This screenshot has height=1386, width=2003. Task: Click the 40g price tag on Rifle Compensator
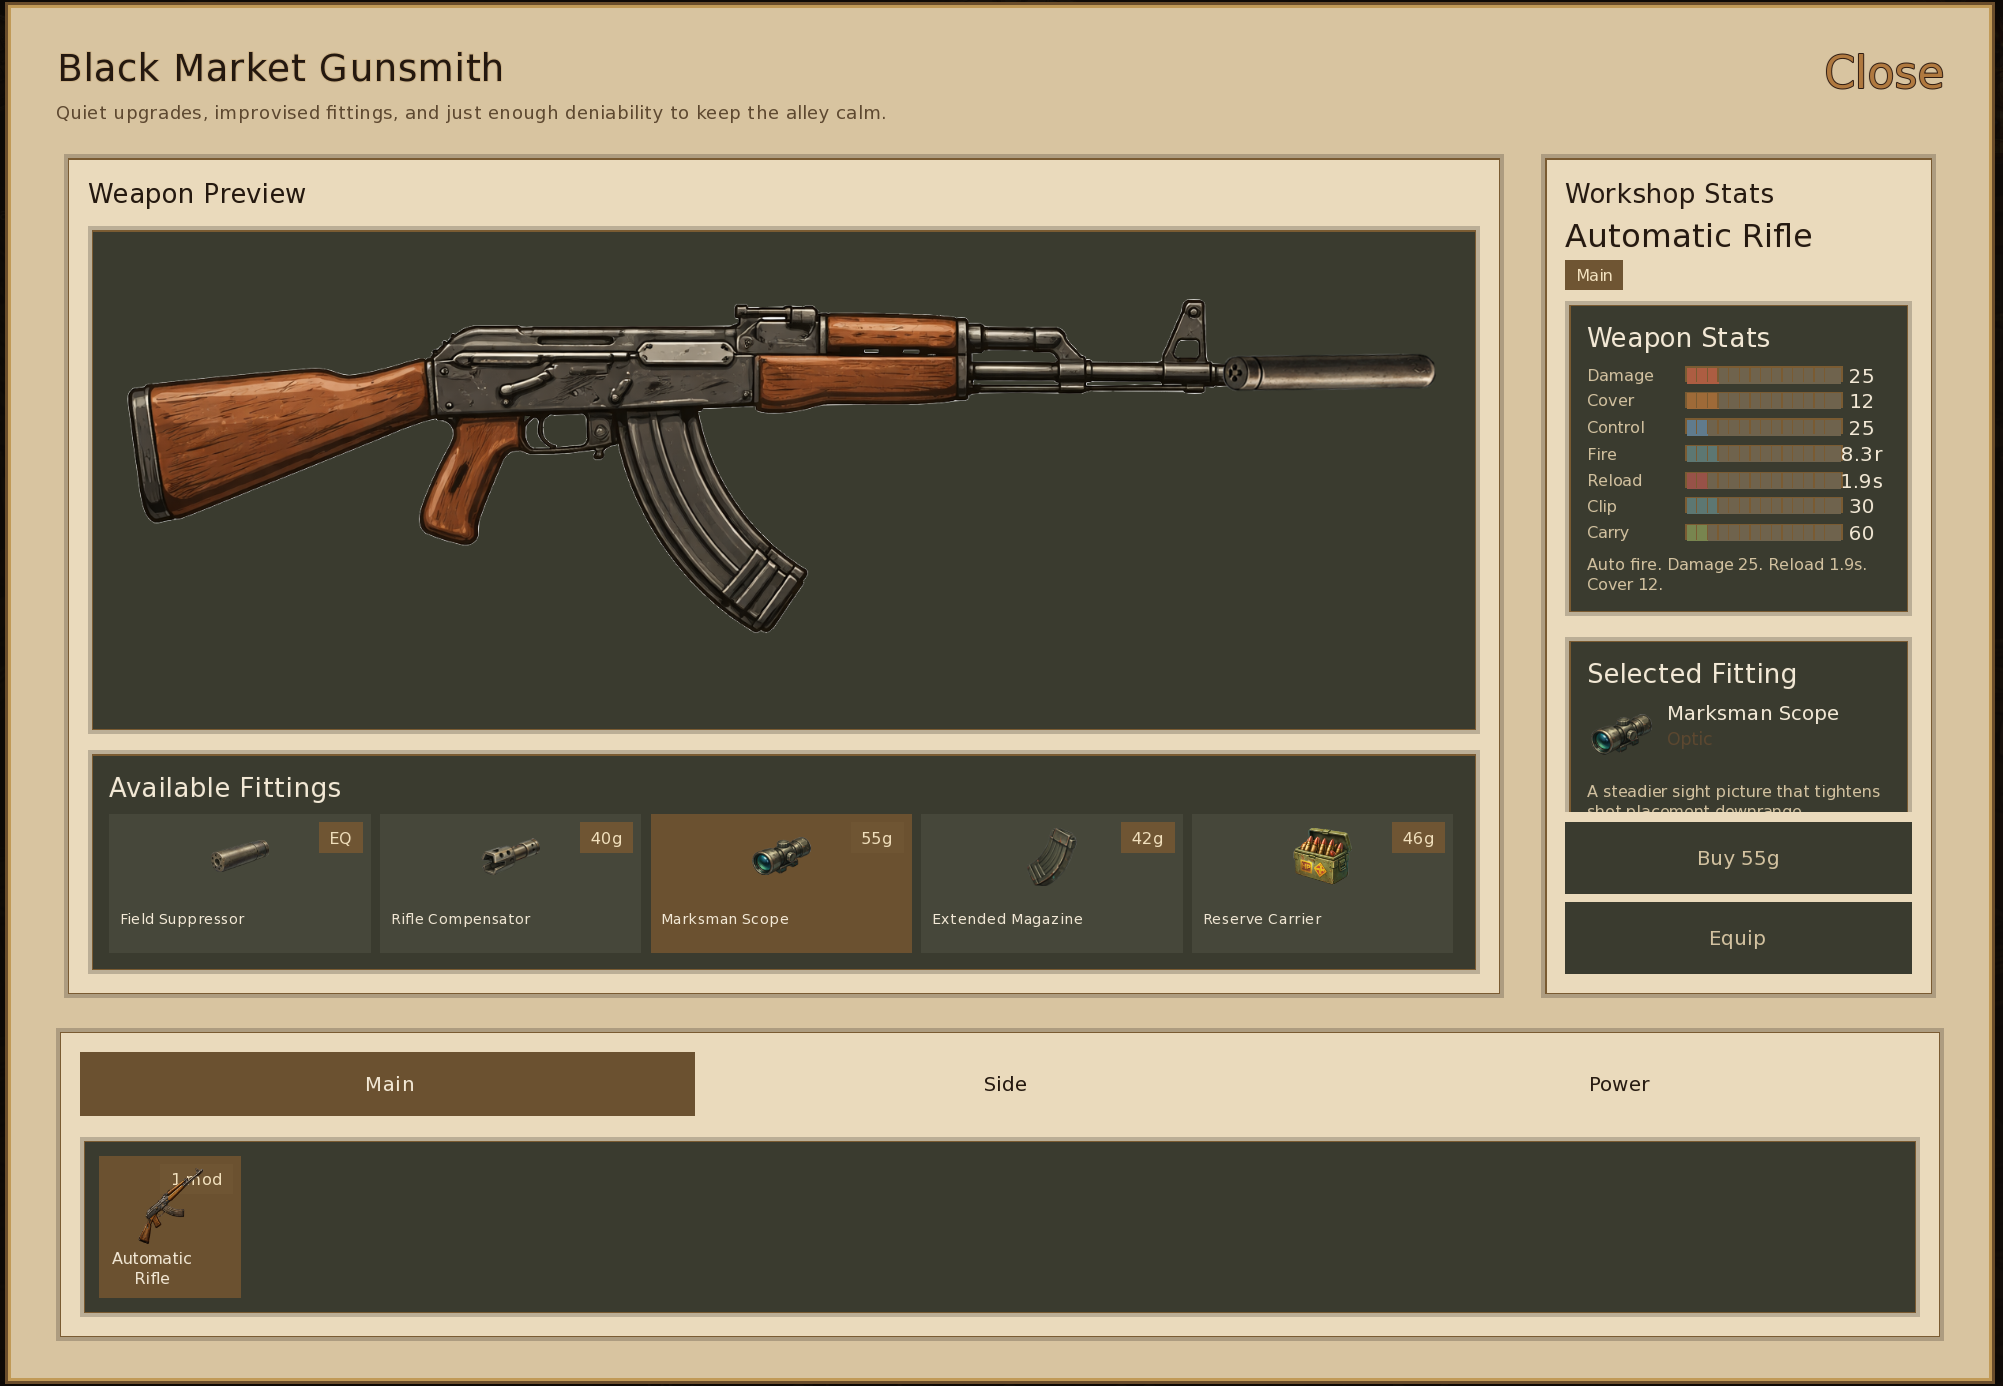(x=606, y=838)
